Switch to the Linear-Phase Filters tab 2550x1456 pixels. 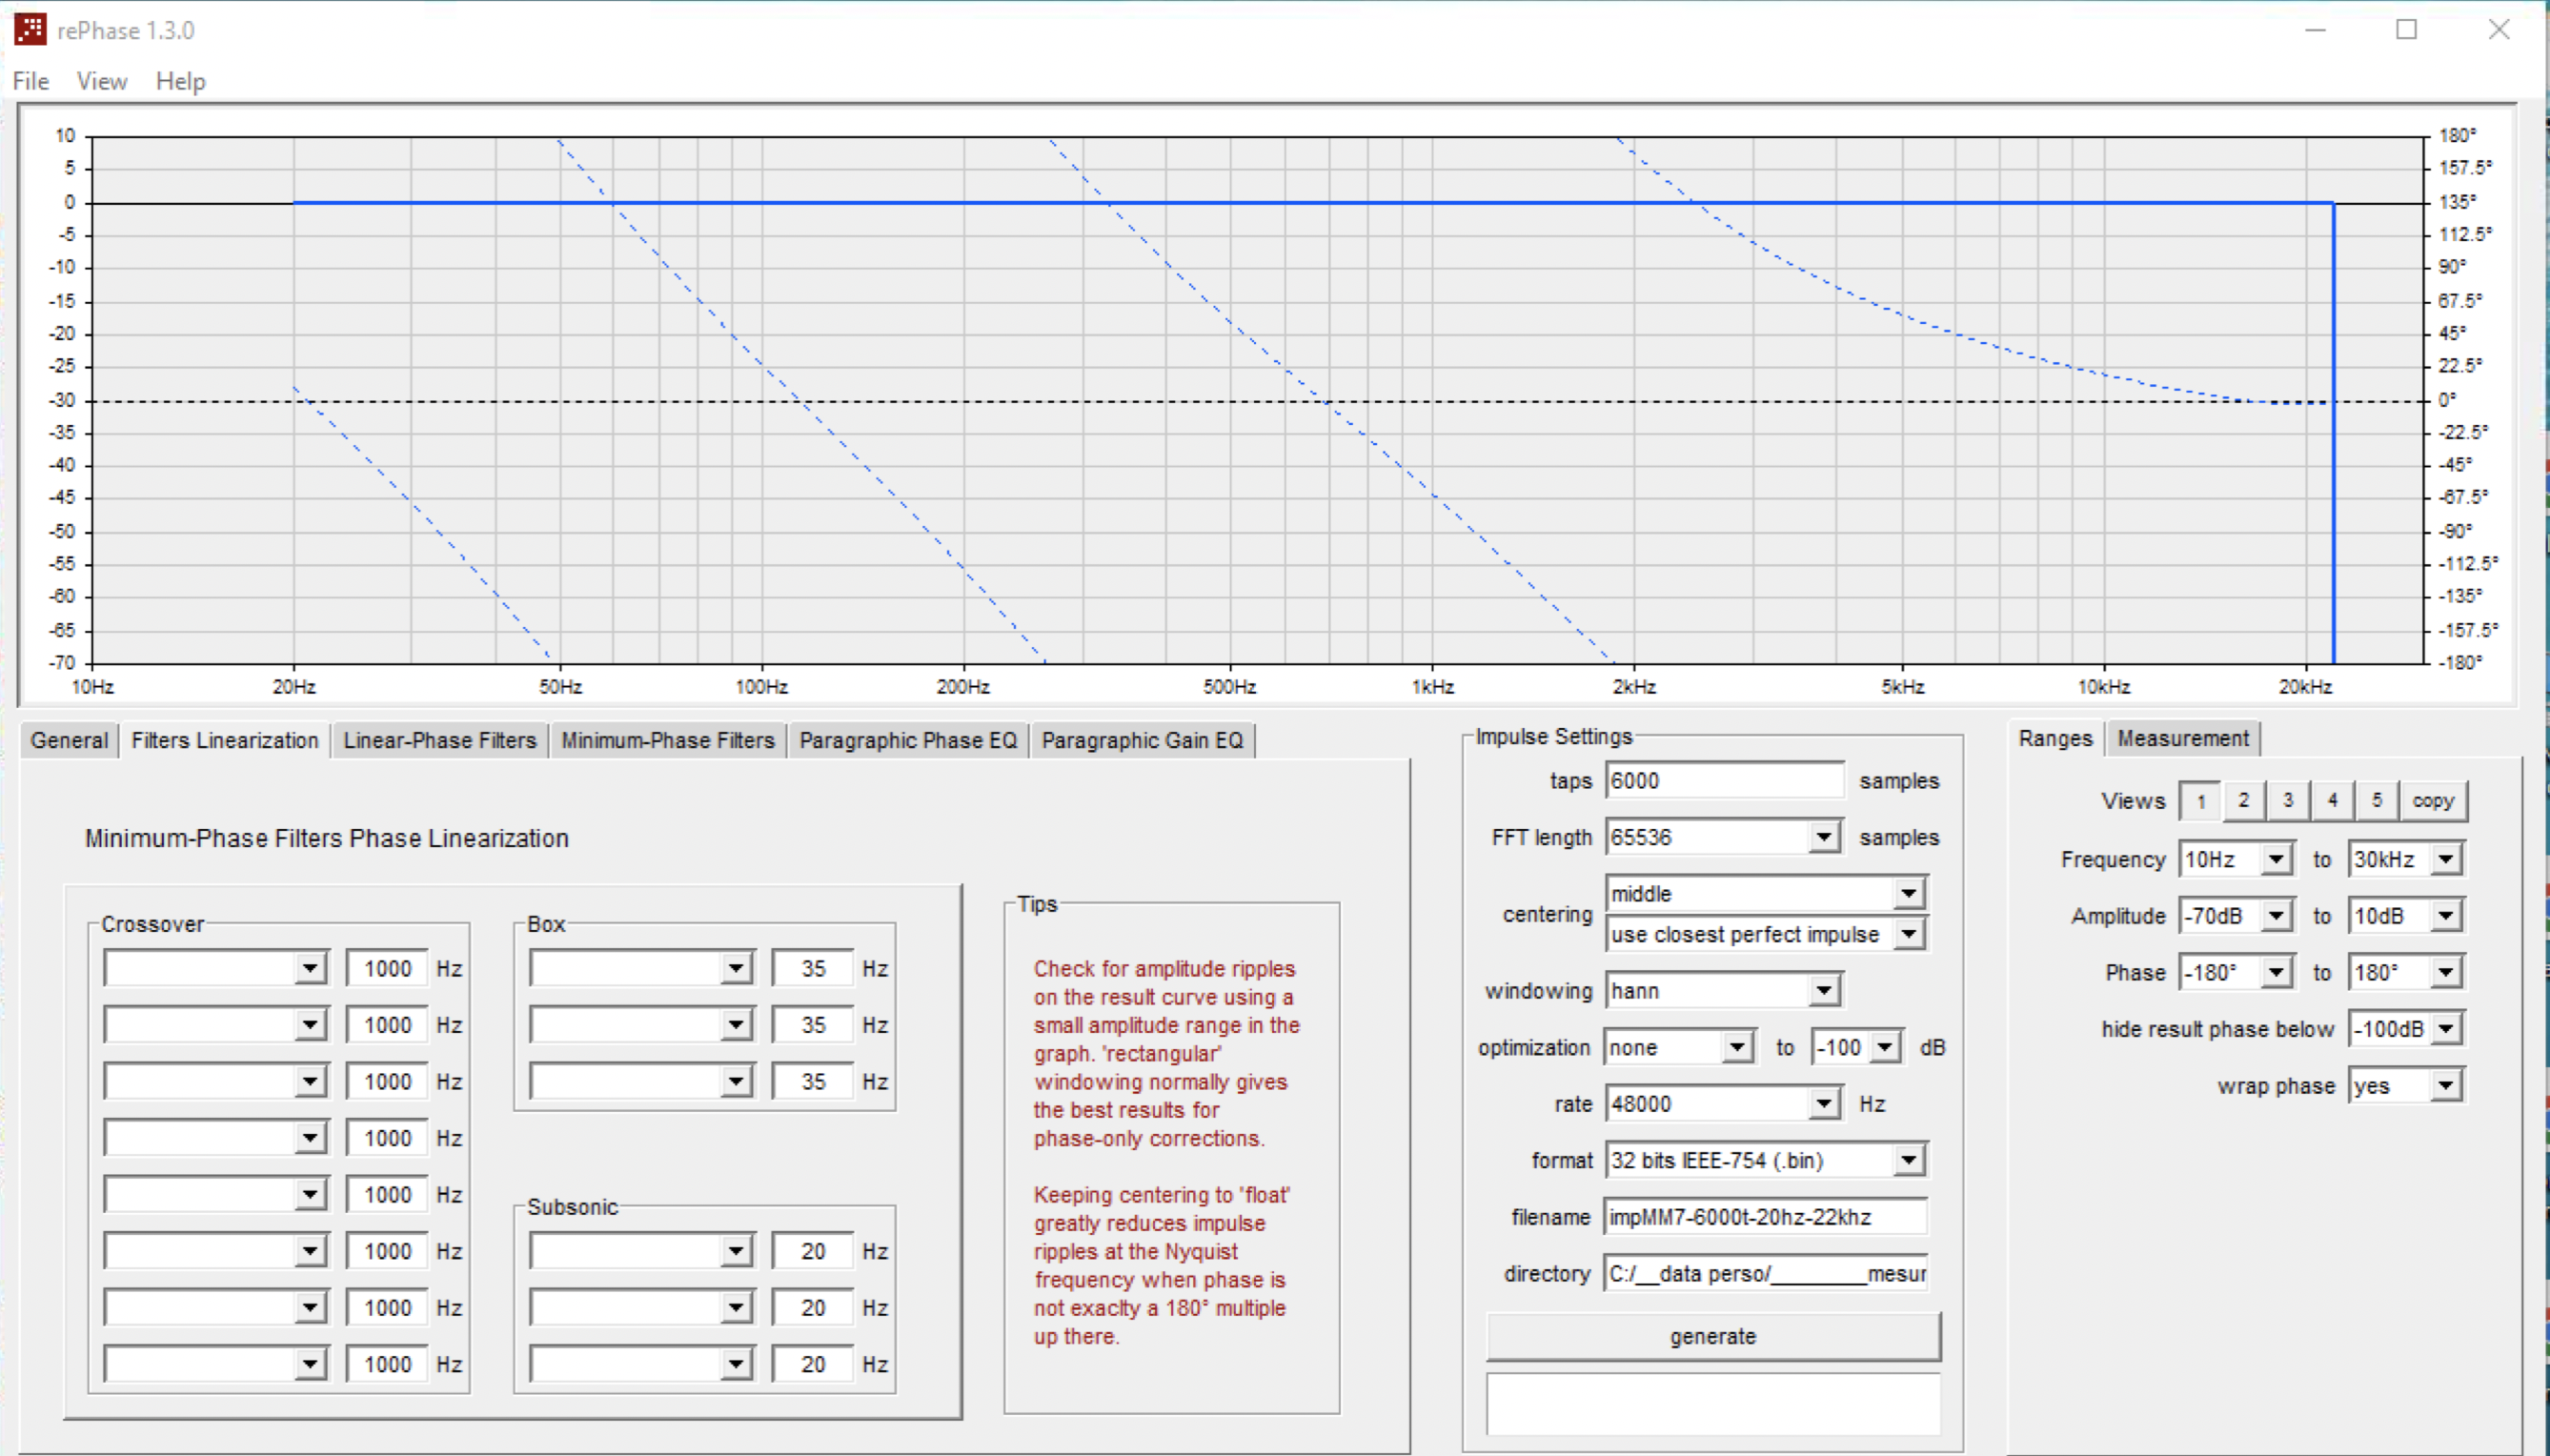(439, 740)
